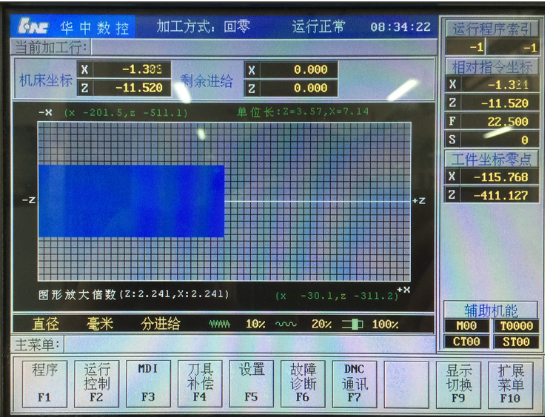Image resolution: width=545 pixels, height=420 pixels.
Task: Open 刀具补偿 F4 tool compensation
Action: [200, 383]
